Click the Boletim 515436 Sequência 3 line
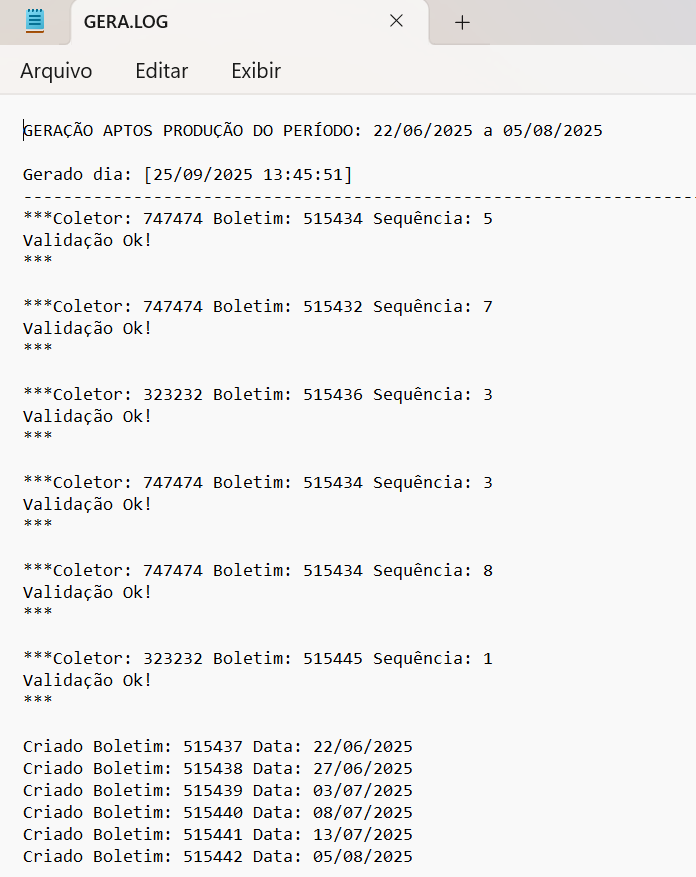The width and height of the screenshot is (696, 877). [257, 395]
